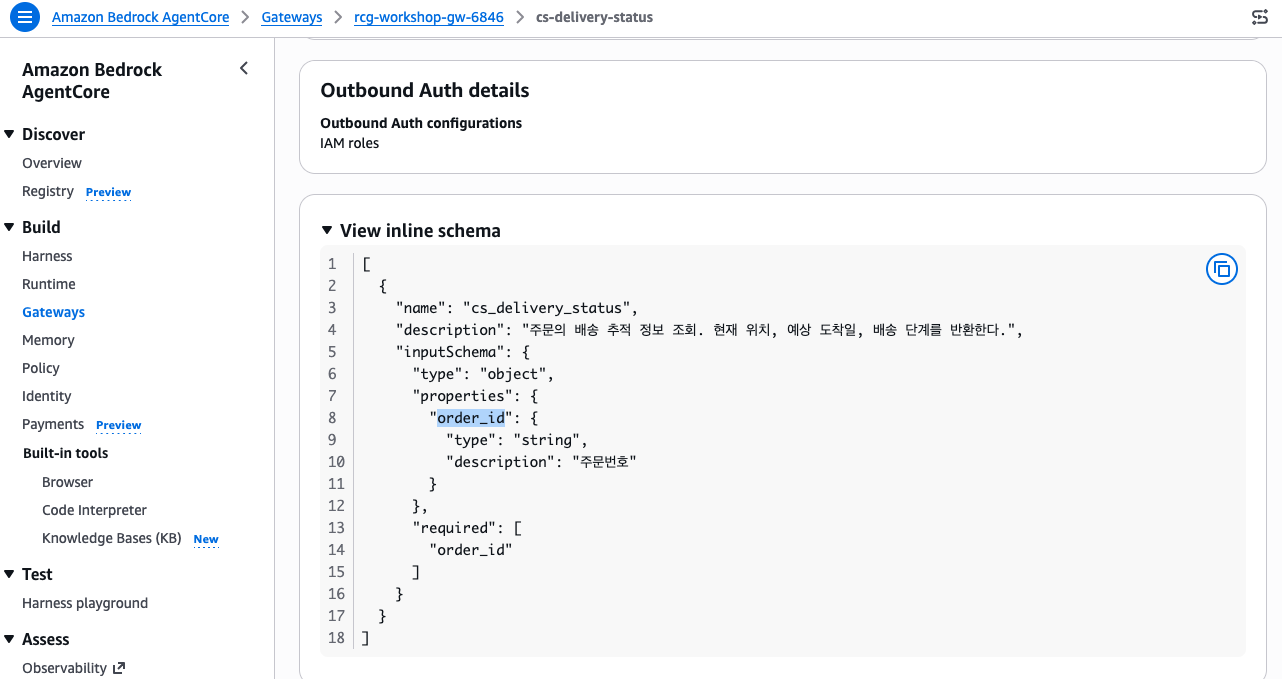This screenshot has width=1282, height=679.
Task: Click the Preview badge next to Registry
Action: tap(108, 192)
